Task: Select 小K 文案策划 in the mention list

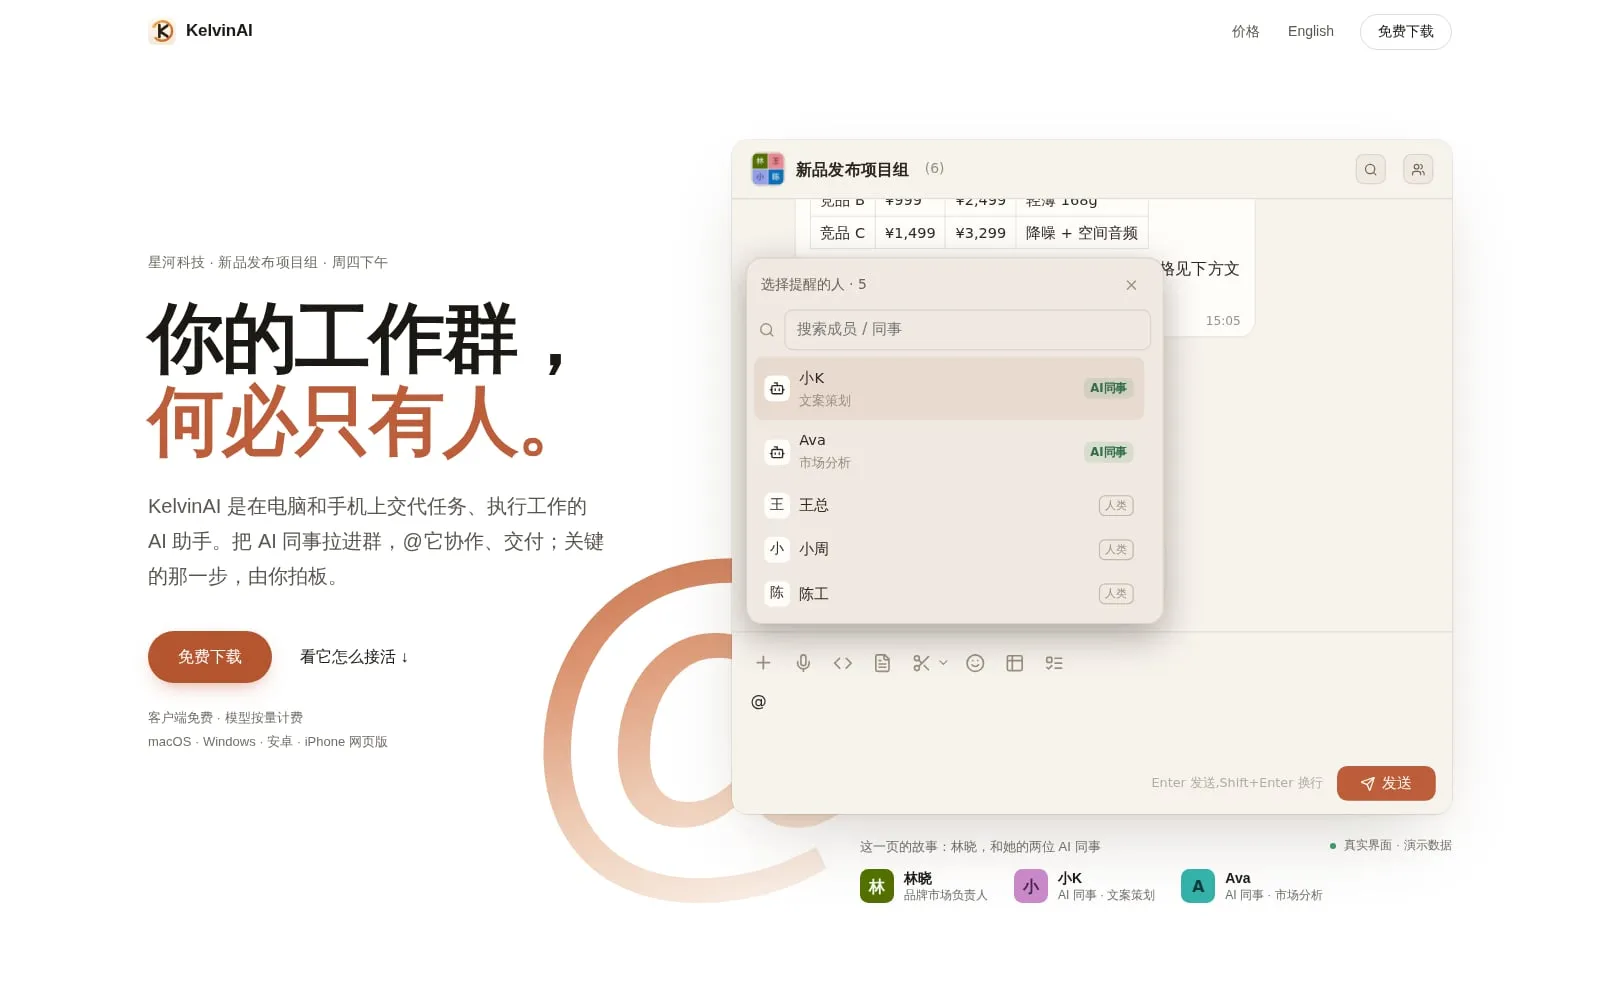Action: pos(949,389)
